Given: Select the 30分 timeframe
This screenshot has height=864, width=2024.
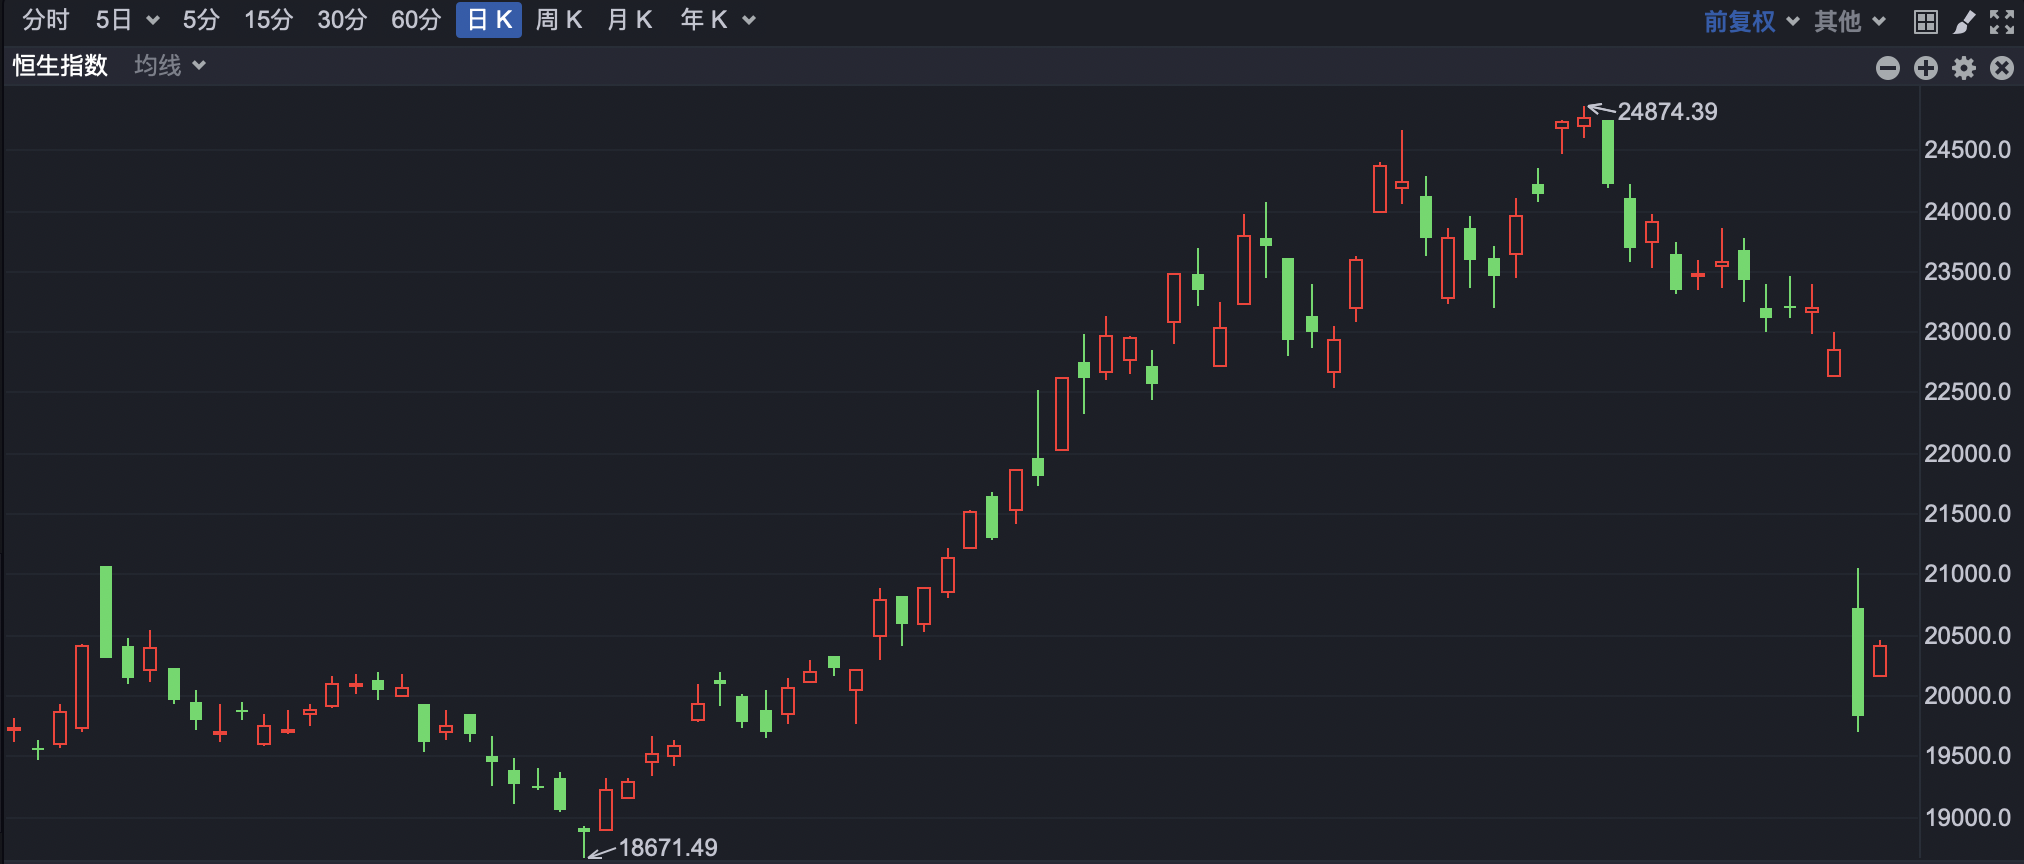Looking at the screenshot, I should [x=342, y=20].
